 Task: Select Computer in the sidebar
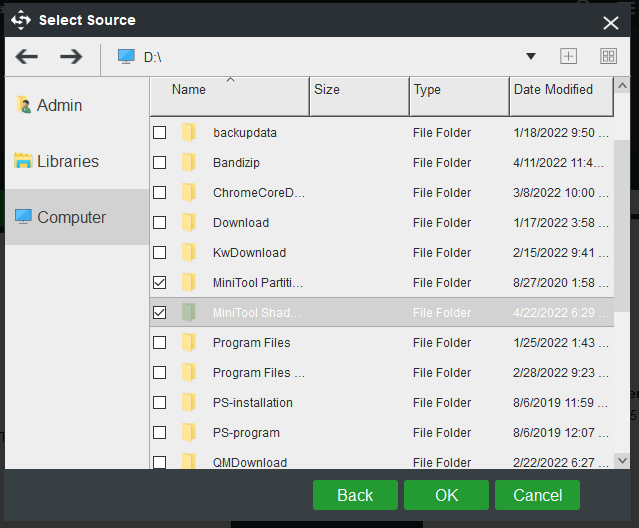click(x=77, y=217)
